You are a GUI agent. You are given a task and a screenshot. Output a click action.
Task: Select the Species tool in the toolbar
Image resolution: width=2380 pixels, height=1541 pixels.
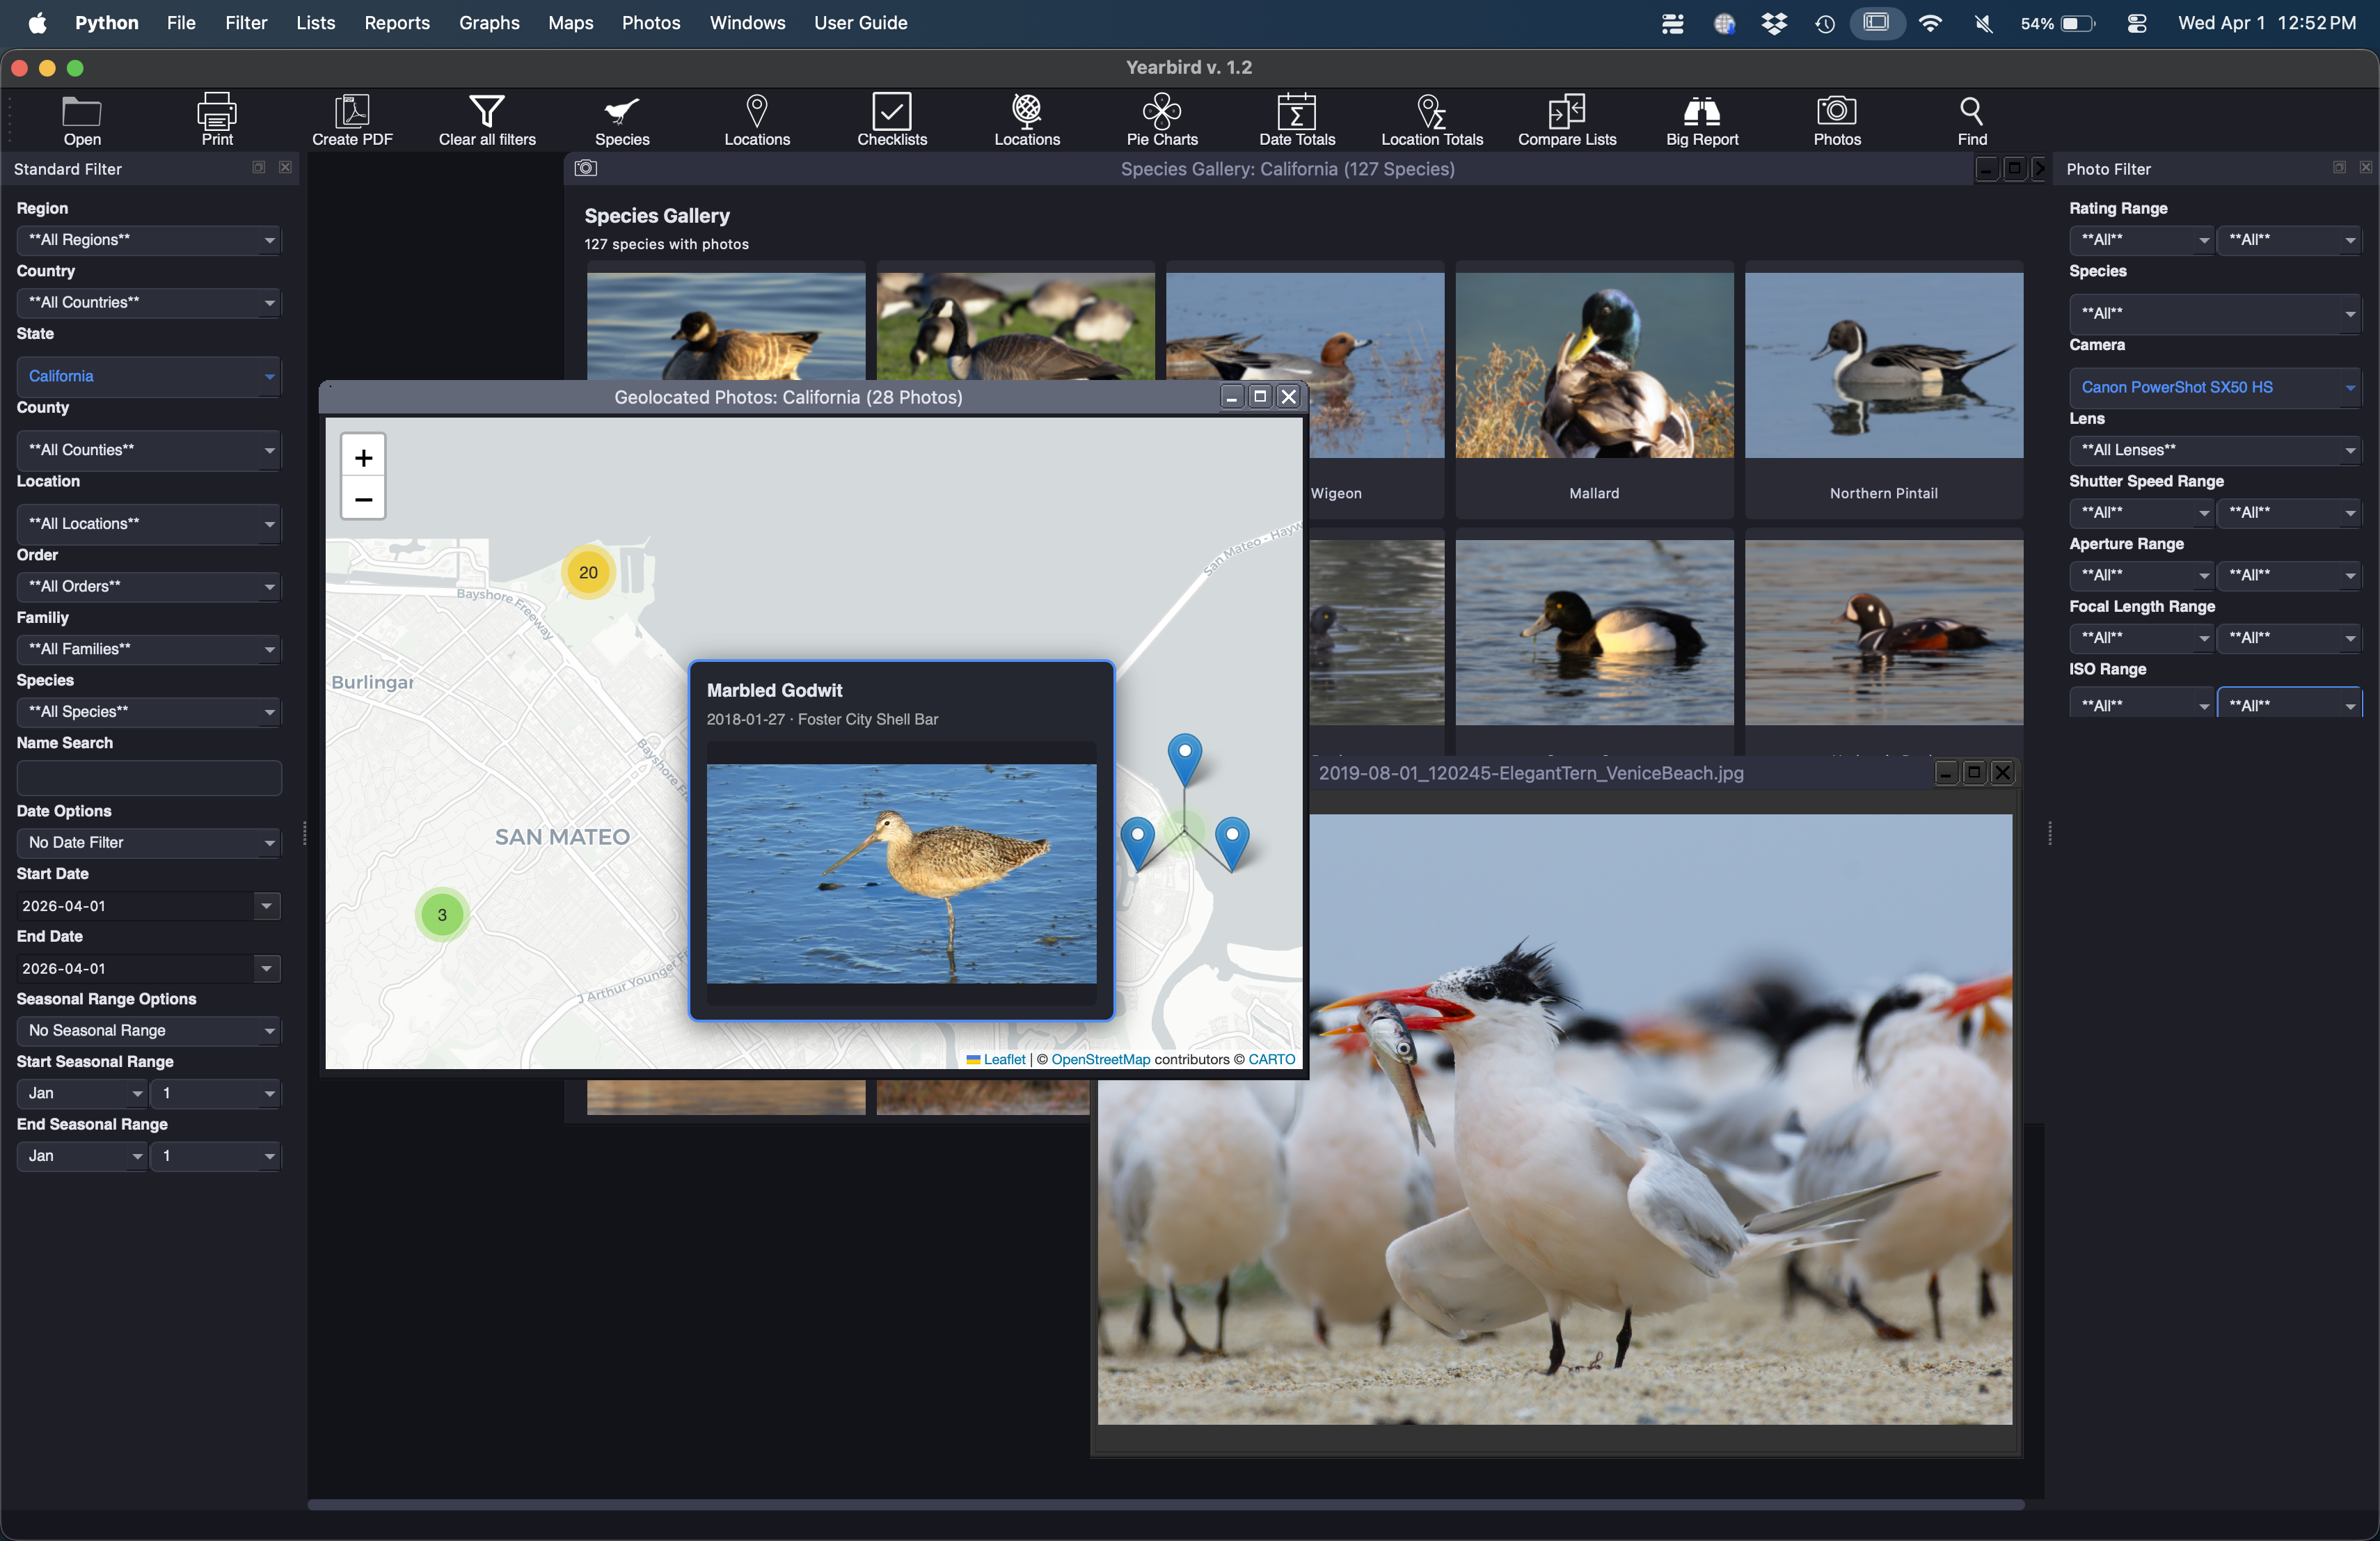pos(621,120)
